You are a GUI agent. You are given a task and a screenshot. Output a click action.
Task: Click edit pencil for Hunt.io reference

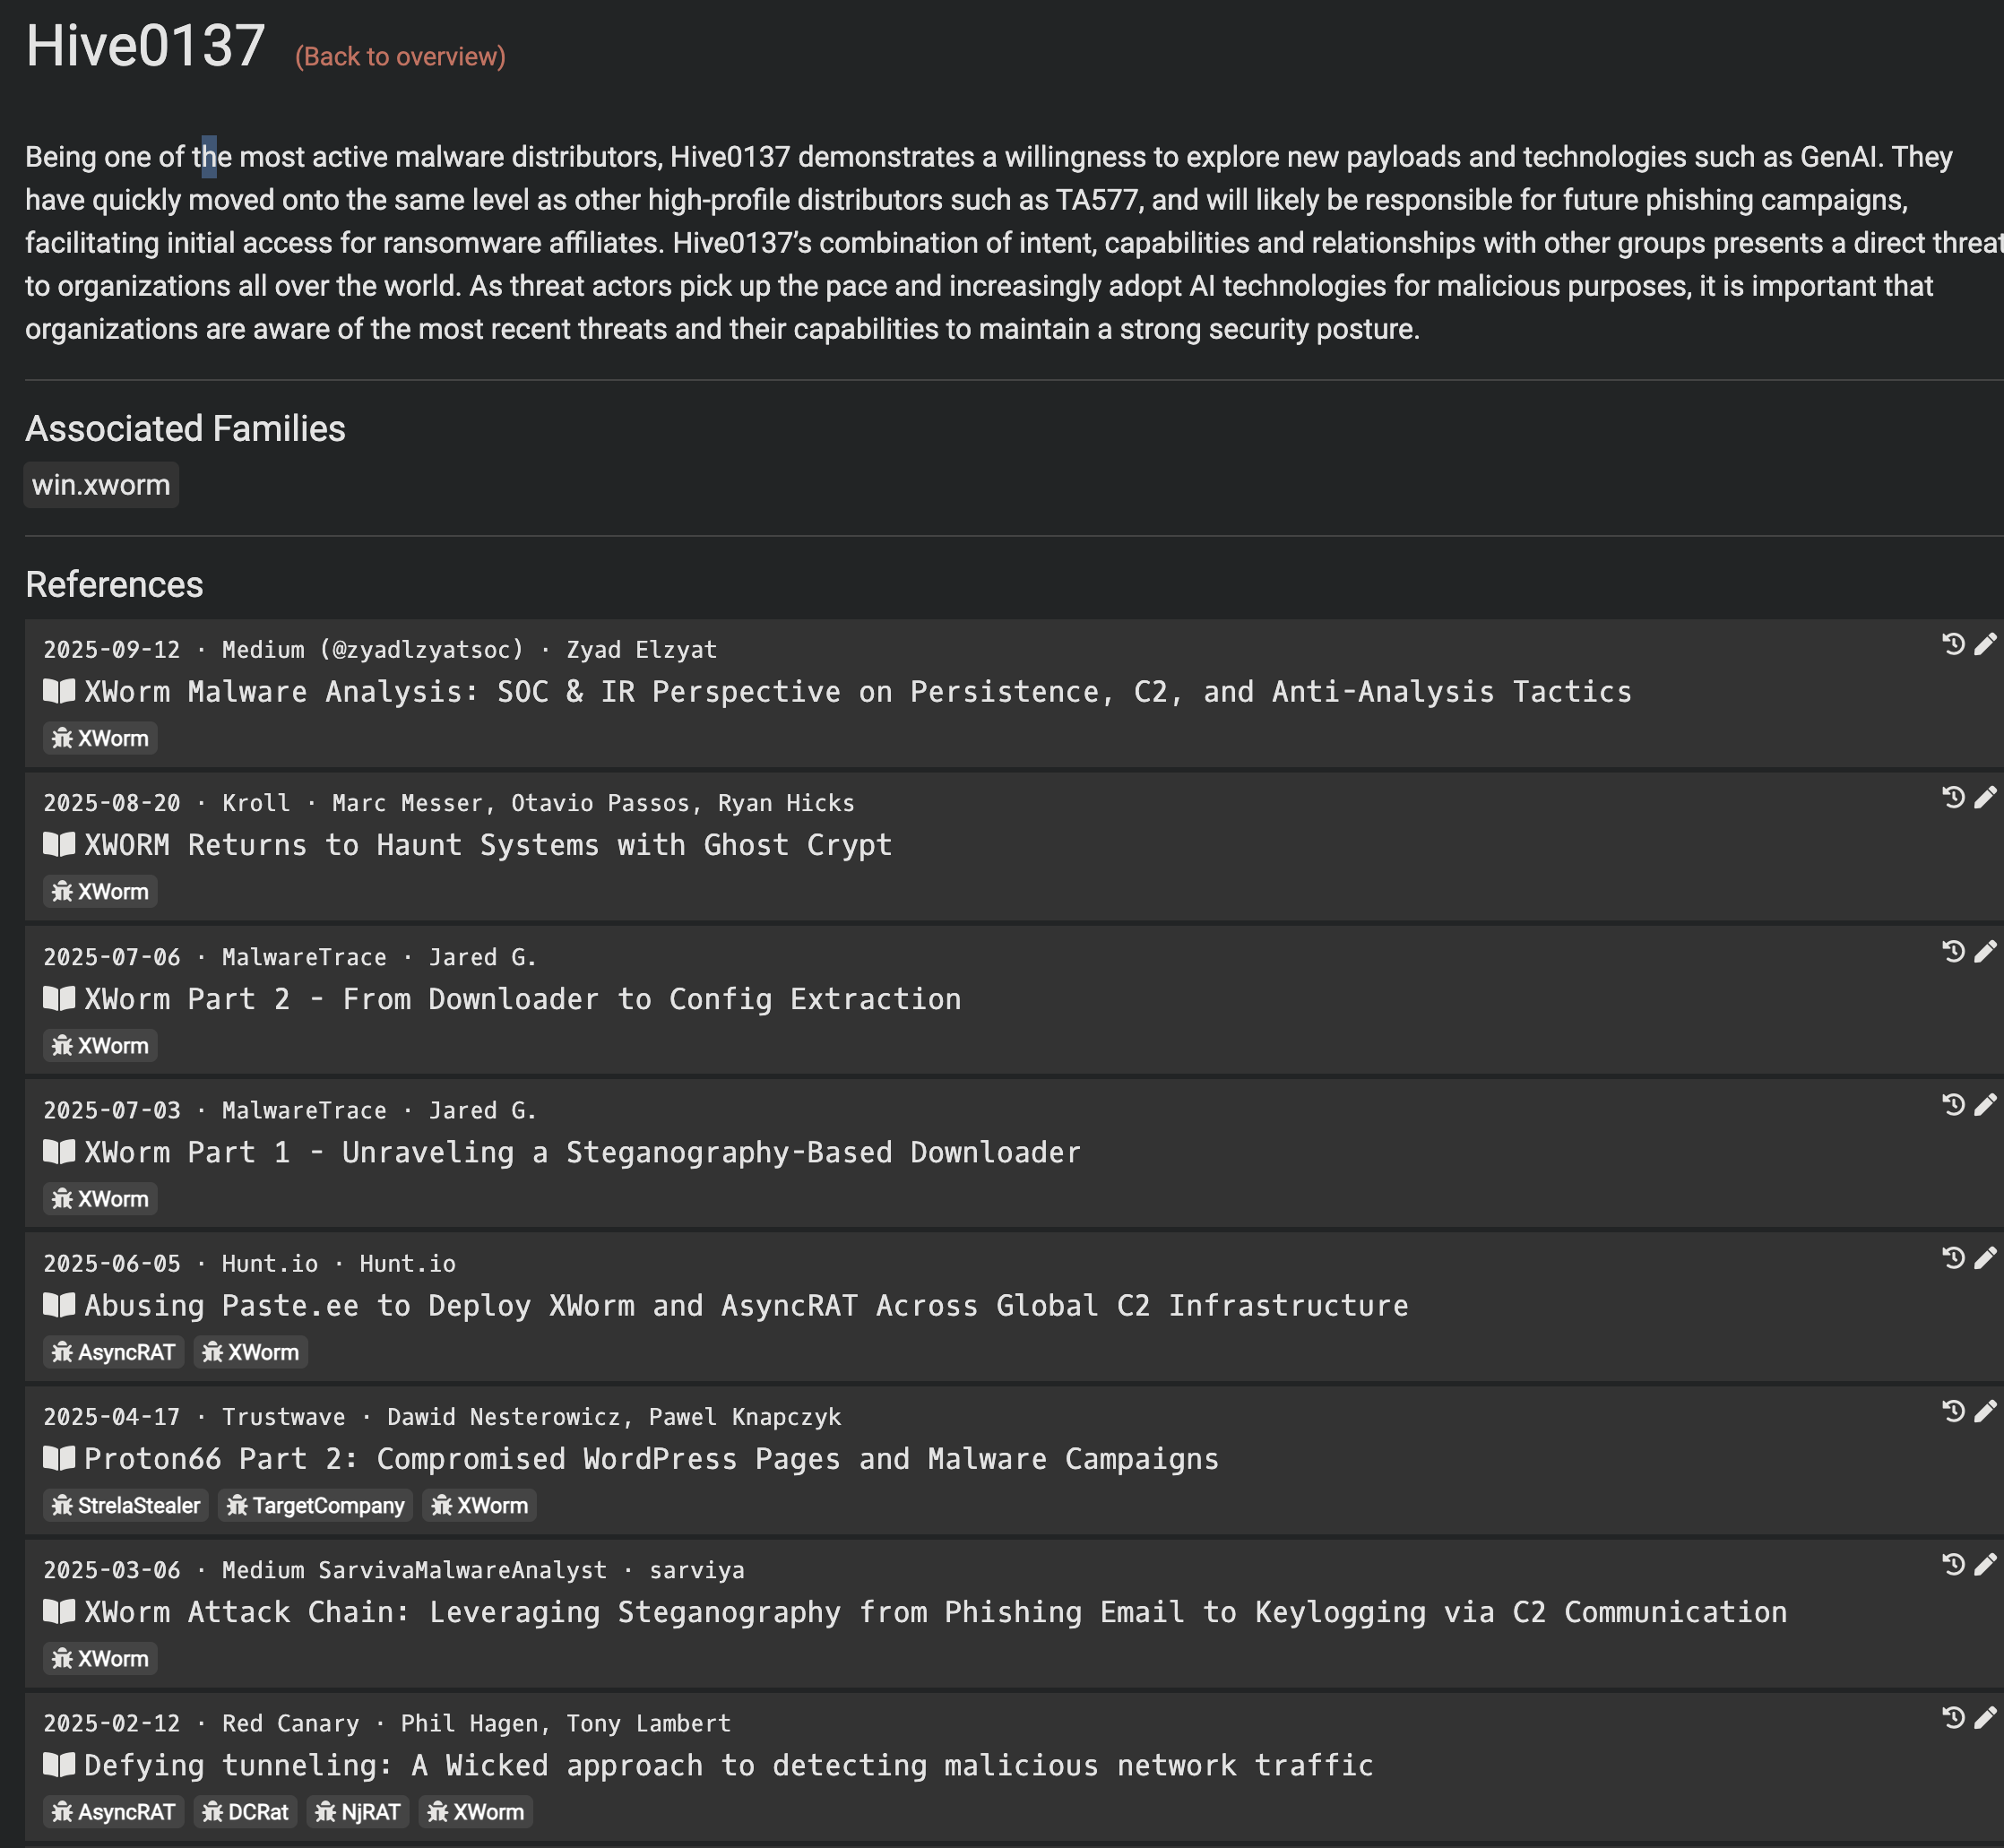coord(1985,1257)
